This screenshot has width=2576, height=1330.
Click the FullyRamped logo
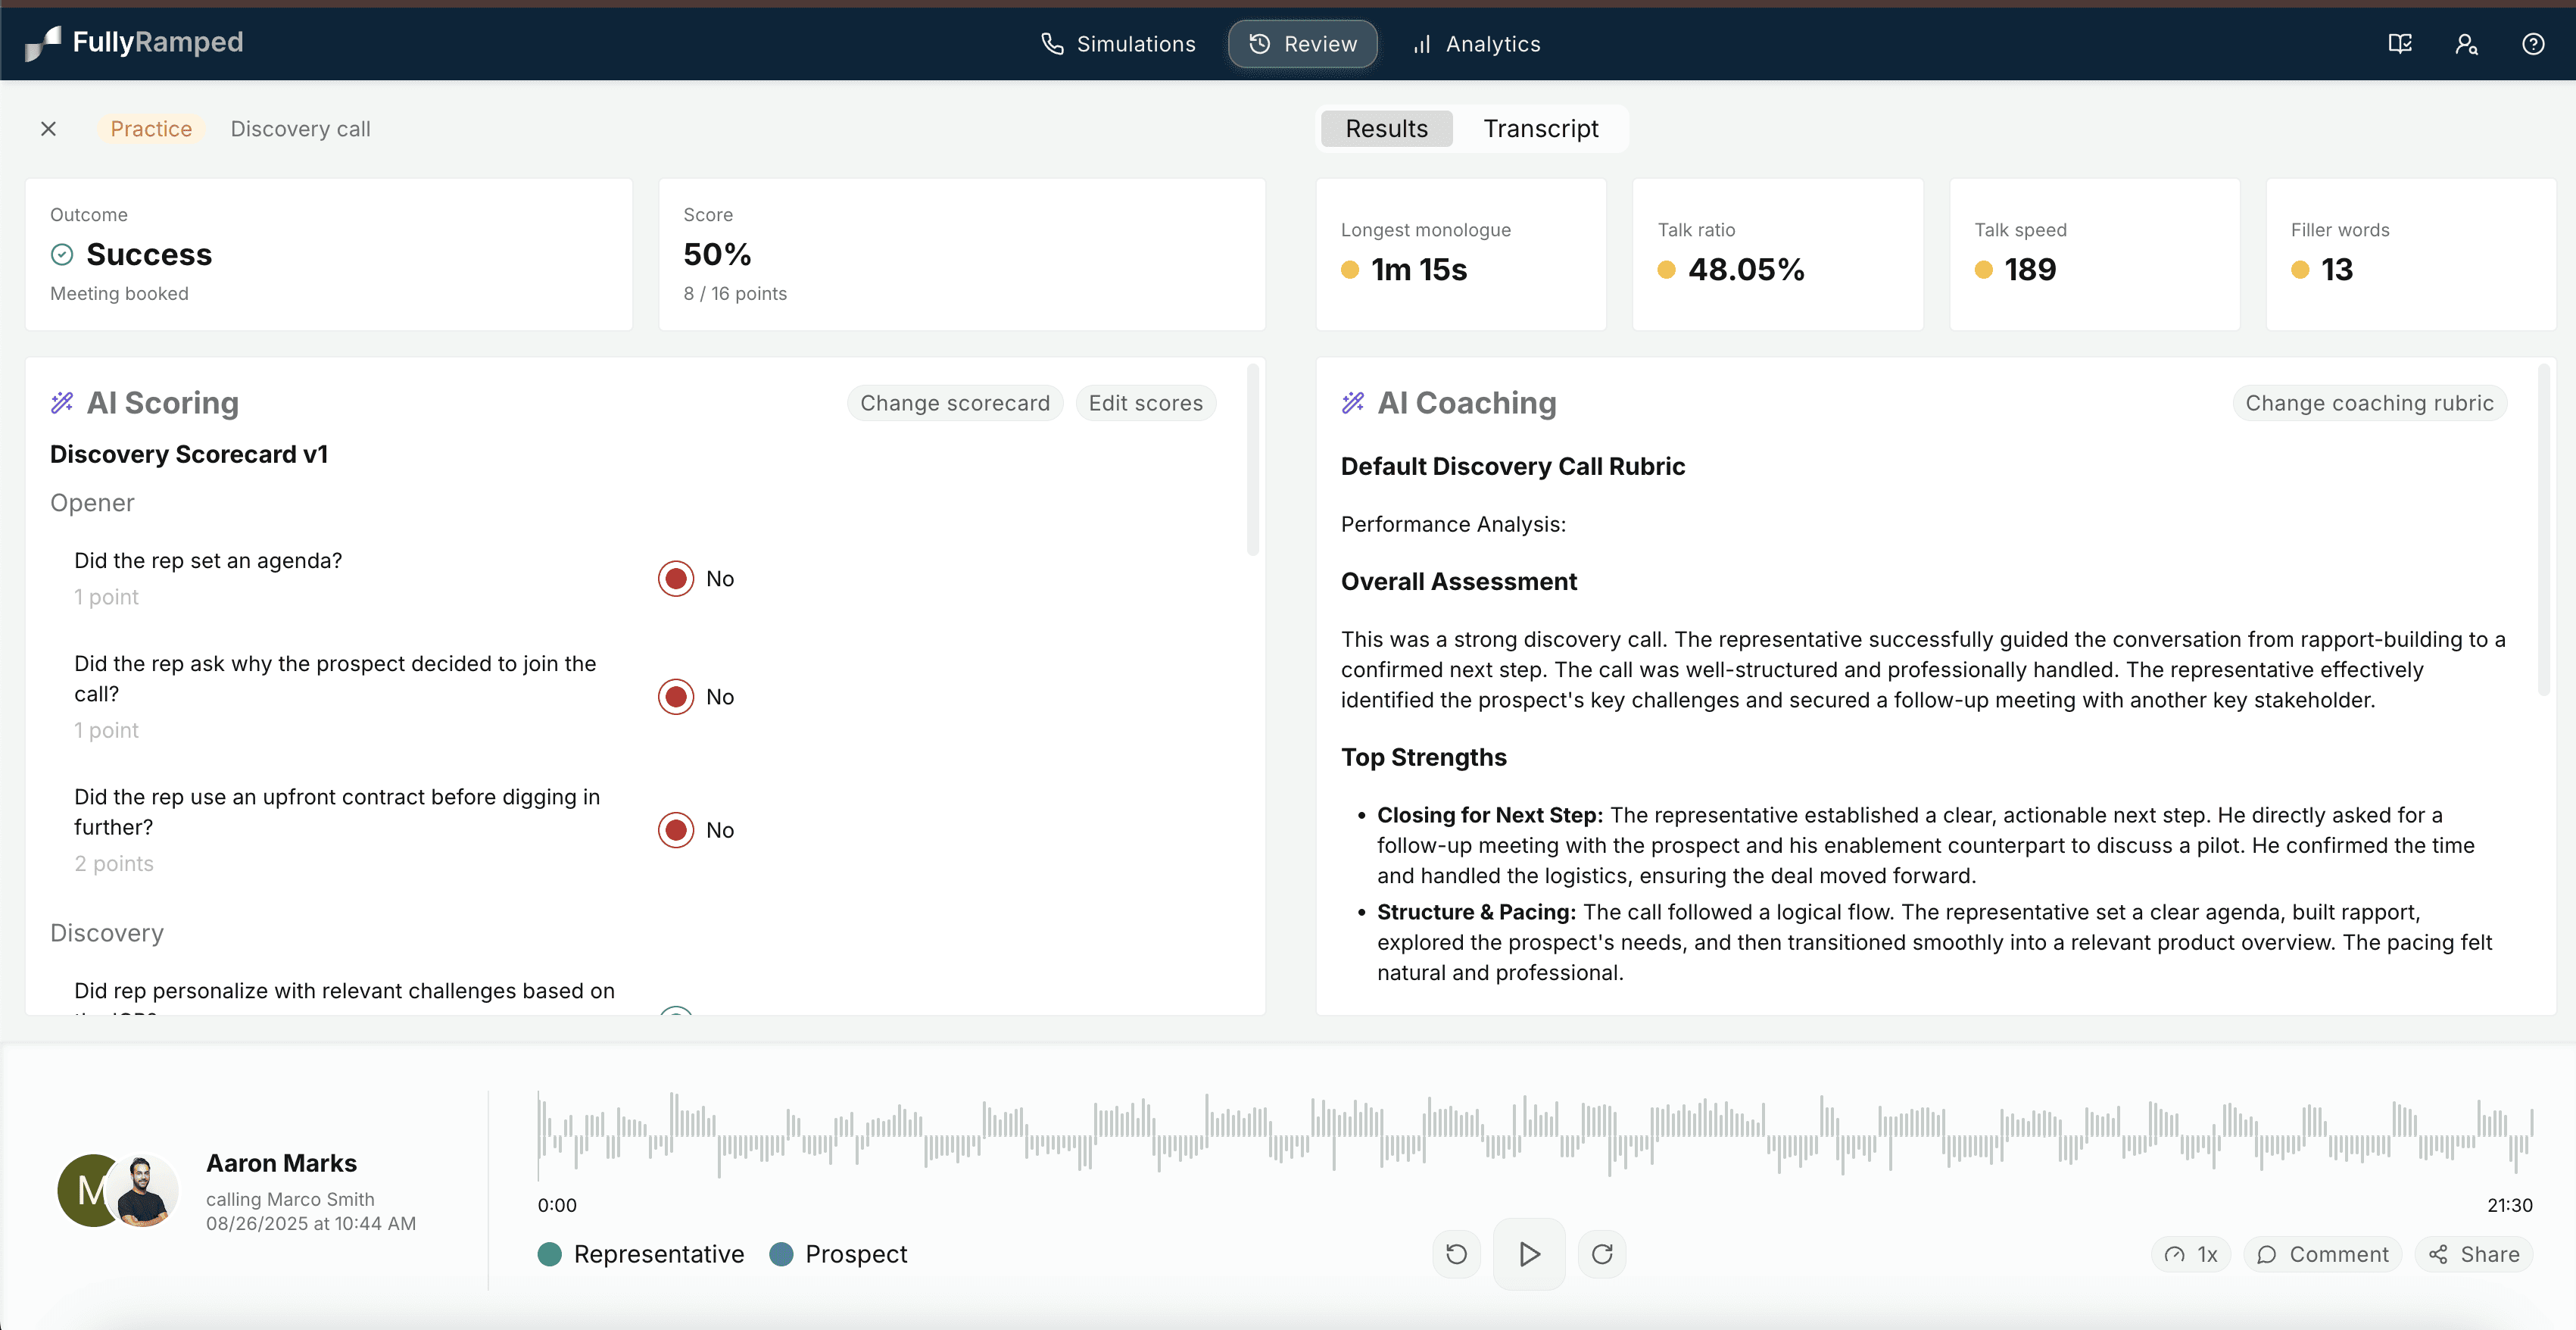tap(134, 43)
